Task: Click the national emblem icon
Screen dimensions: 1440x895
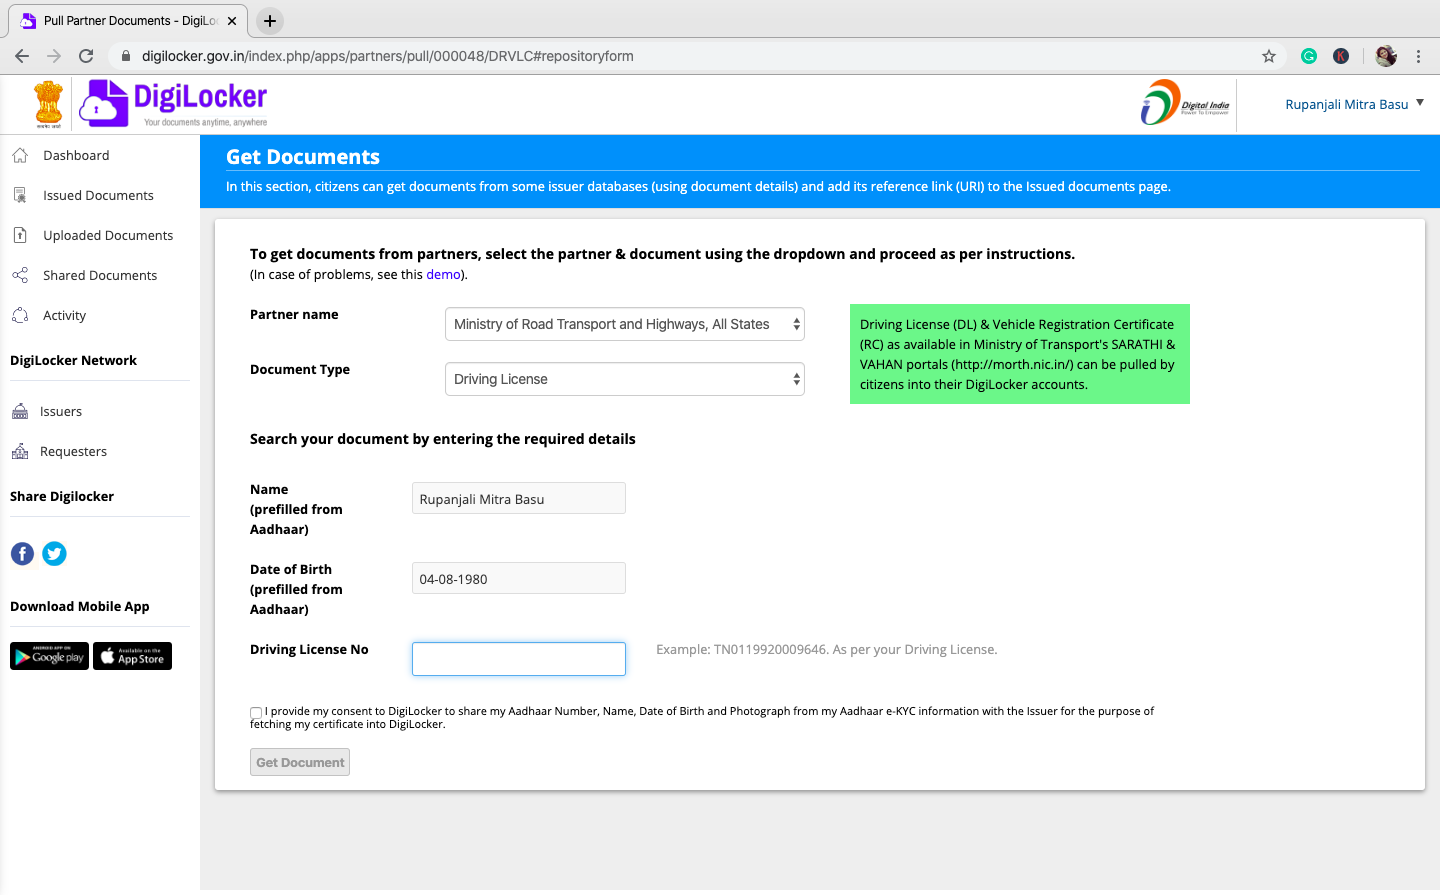Action: click(x=48, y=104)
